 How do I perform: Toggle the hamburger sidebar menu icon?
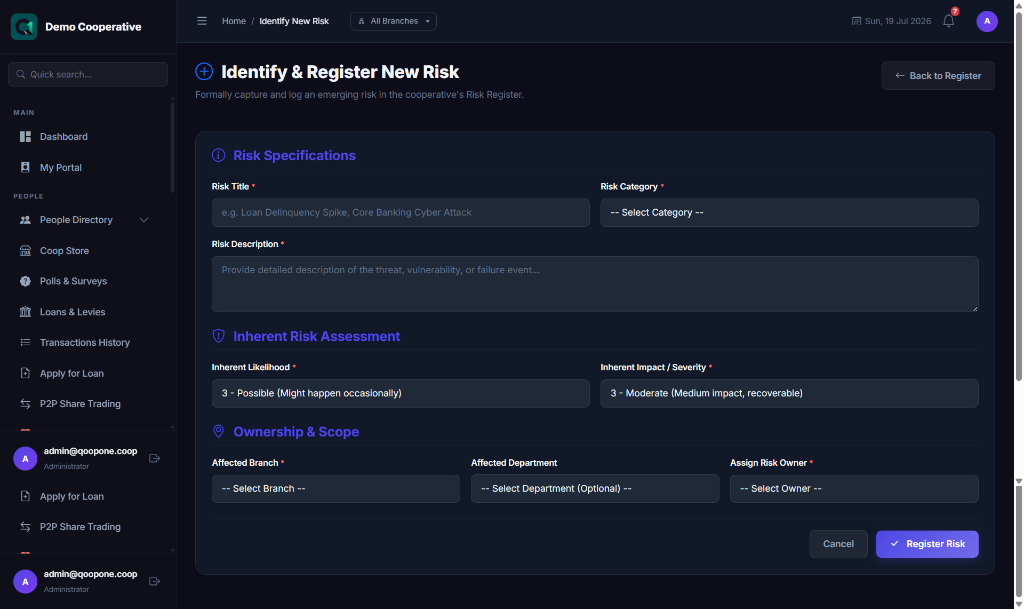tap(202, 21)
